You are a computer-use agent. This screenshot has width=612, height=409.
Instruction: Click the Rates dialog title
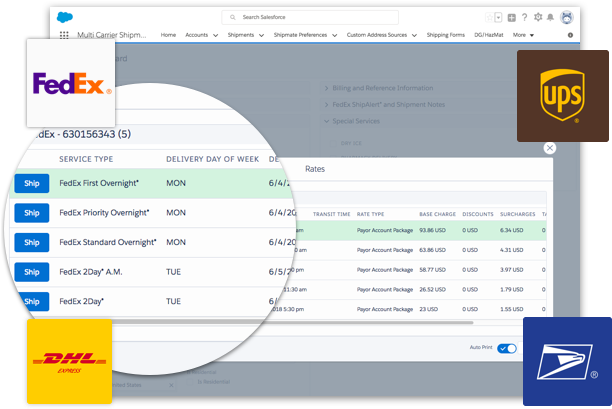(315, 169)
